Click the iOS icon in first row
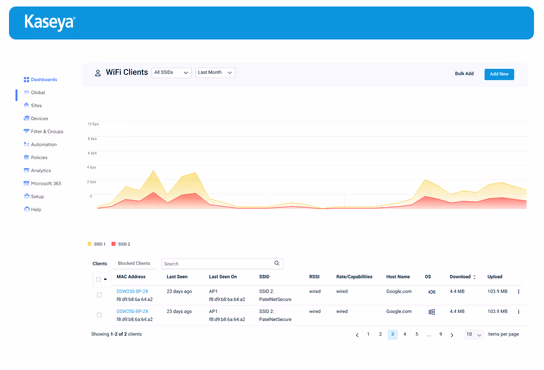The image size is (544, 370). 432,292
